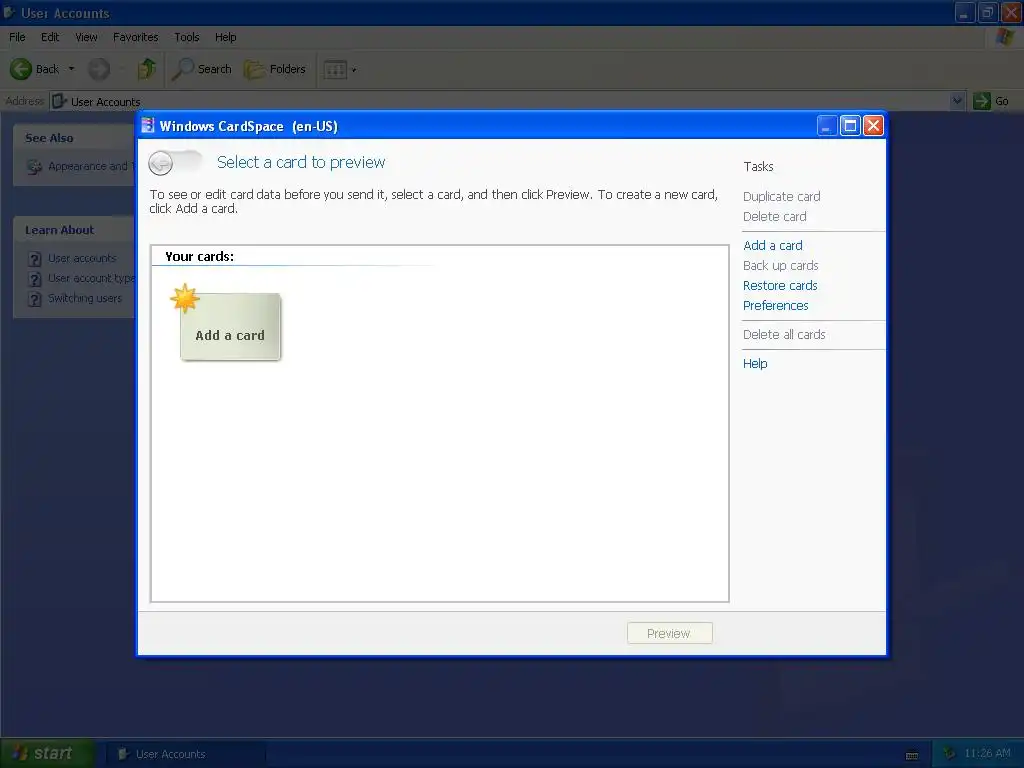The height and width of the screenshot is (768, 1024).
Task: Open Restore cards link
Action: (x=780, y=285)
